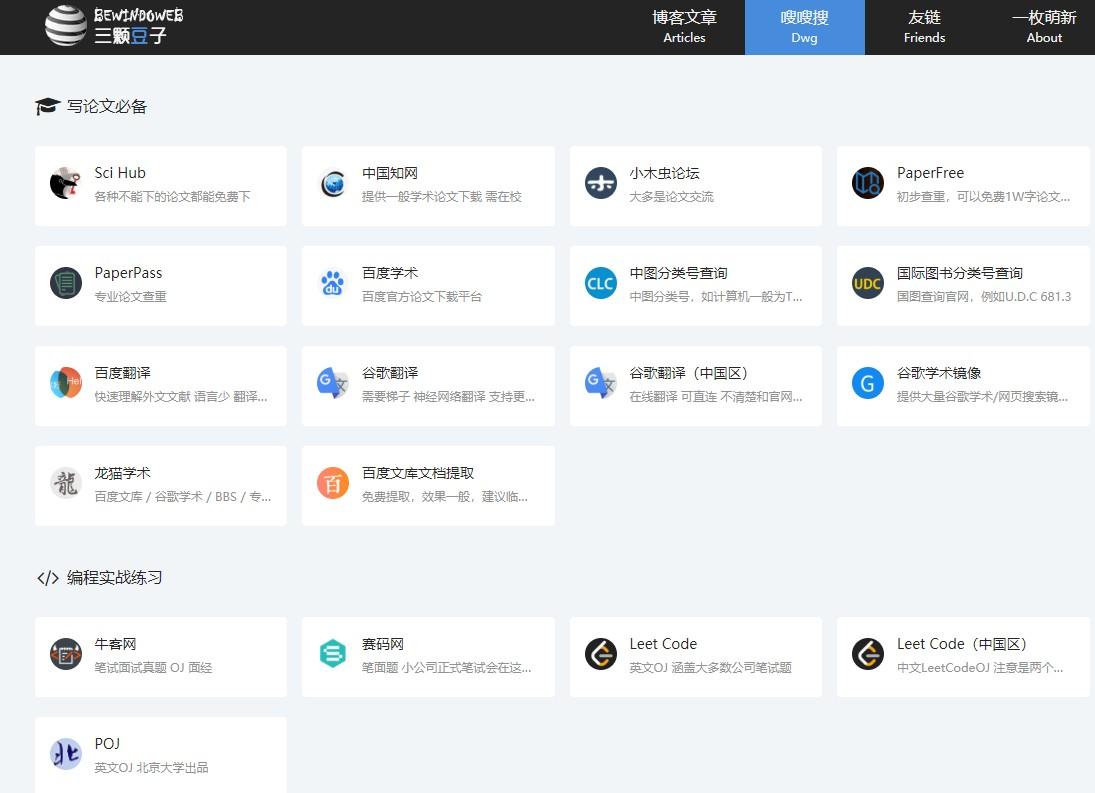Click the Leet Code（中国区）icon
This screenshot has width=1095, height=793.
868,654
